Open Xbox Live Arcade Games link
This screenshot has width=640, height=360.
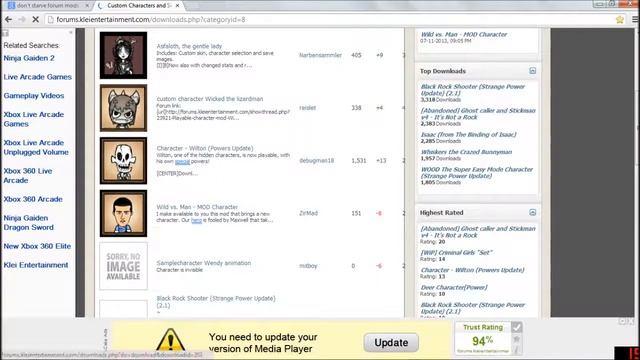click(33, 119)
